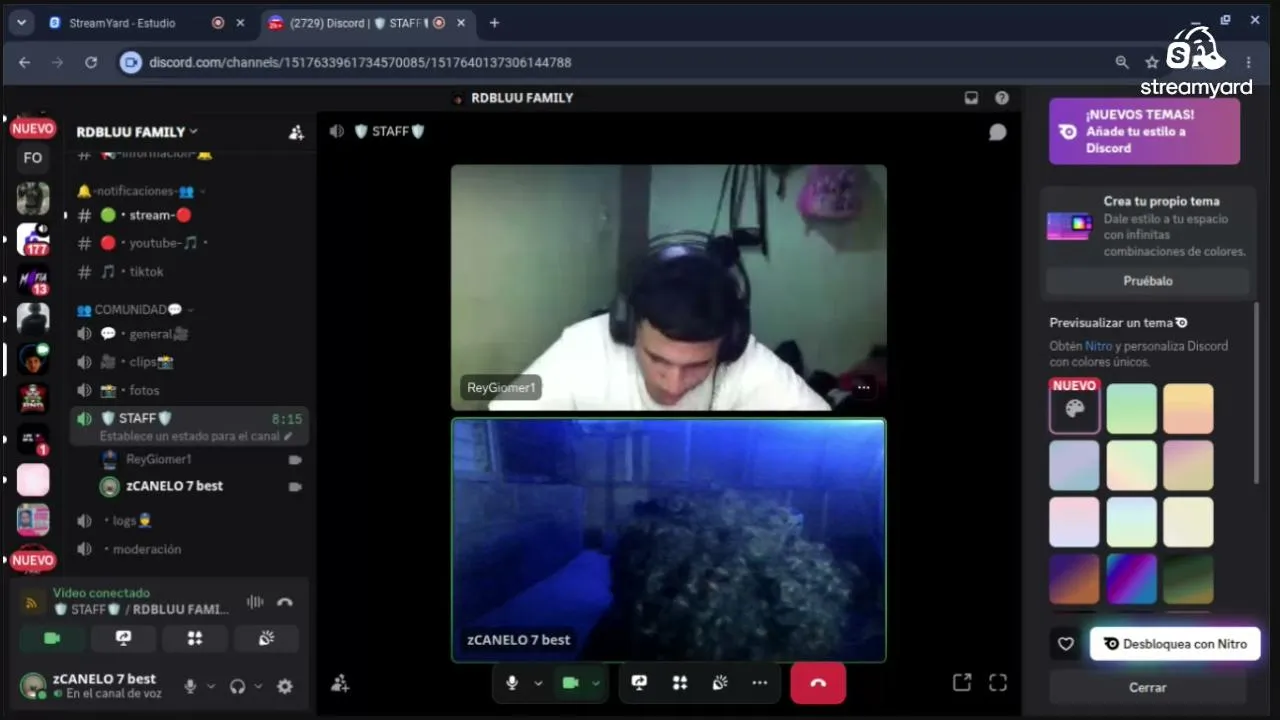The width and height of the screenshot is (1280, 720).
Task: Open the output device arrow beside headphones
Action: coord(258,686)
